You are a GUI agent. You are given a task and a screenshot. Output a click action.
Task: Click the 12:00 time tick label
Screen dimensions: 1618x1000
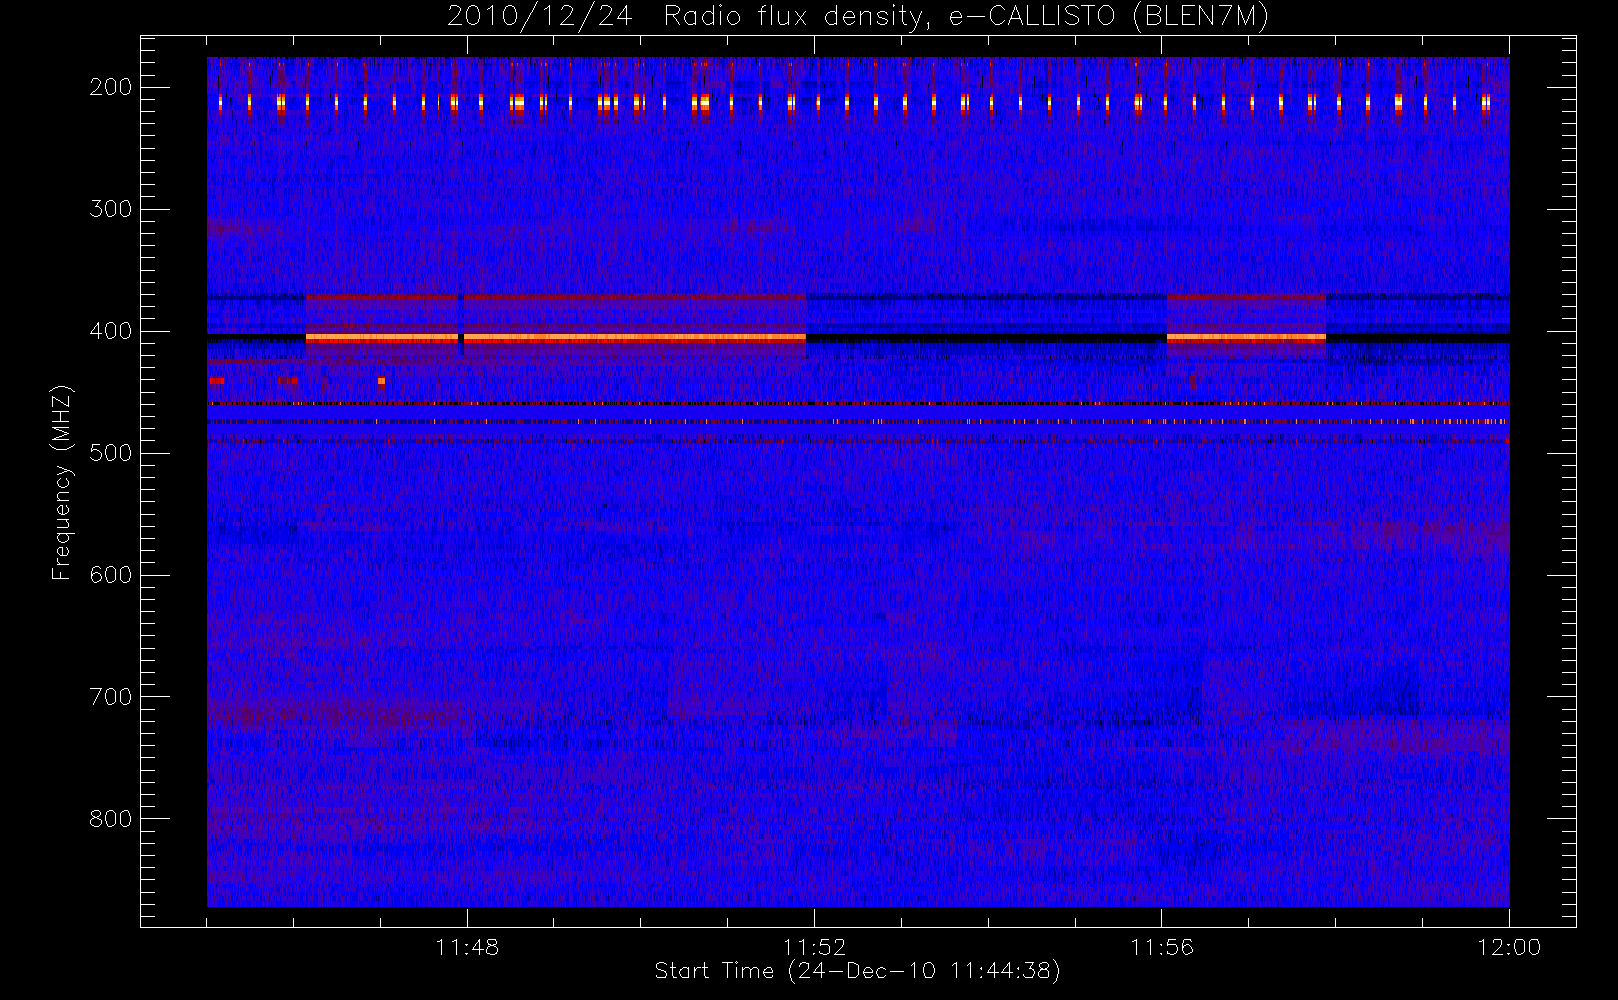1509,947
